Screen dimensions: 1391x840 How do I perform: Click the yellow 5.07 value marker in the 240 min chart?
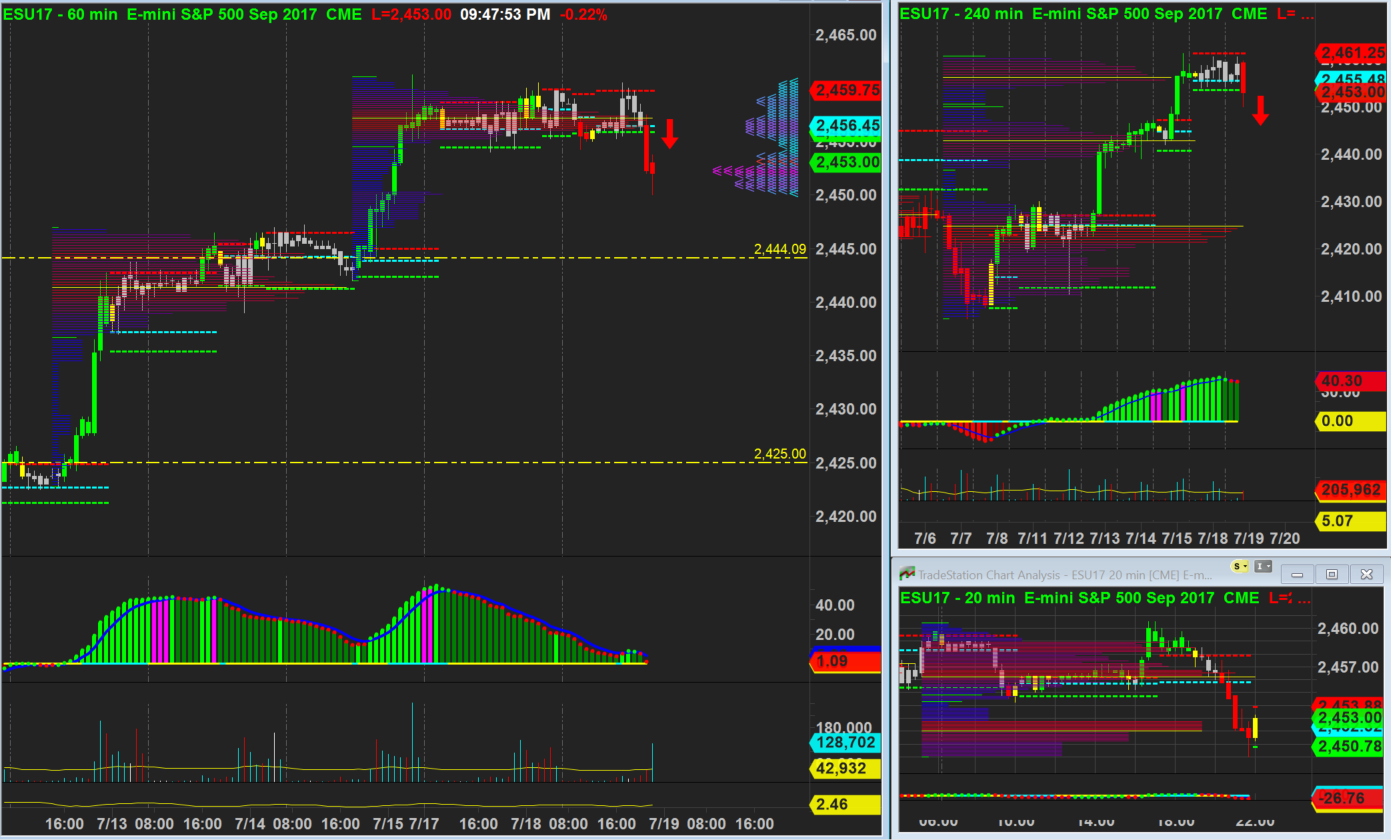(x=1350, y=520)
